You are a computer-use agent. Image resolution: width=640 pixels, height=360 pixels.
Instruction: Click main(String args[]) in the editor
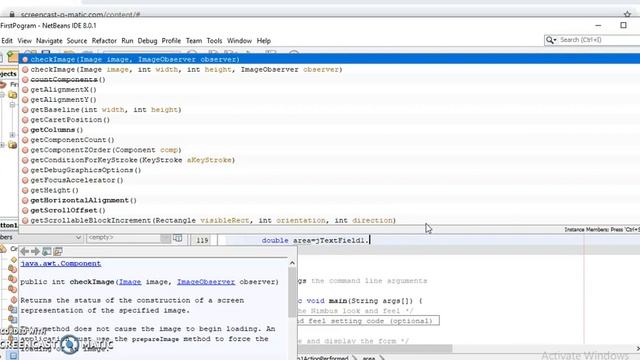373,301
